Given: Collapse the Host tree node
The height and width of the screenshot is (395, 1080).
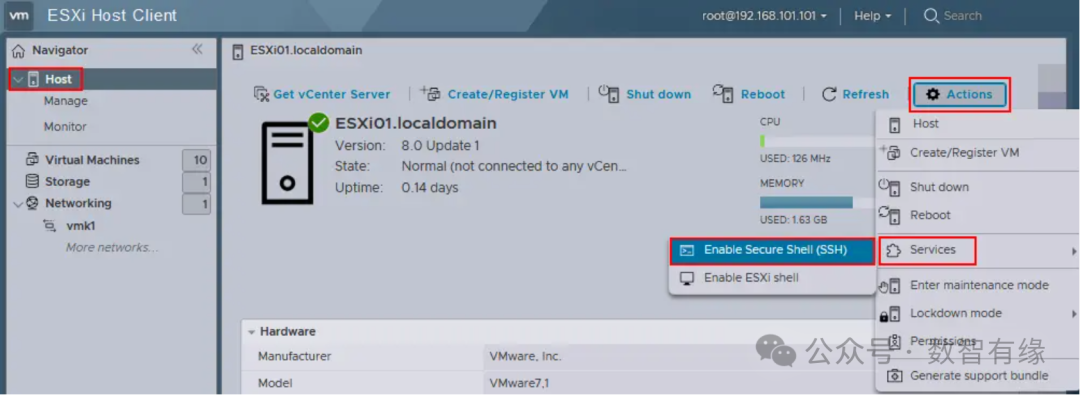Looking at the screenshot, I should point(18,80).
